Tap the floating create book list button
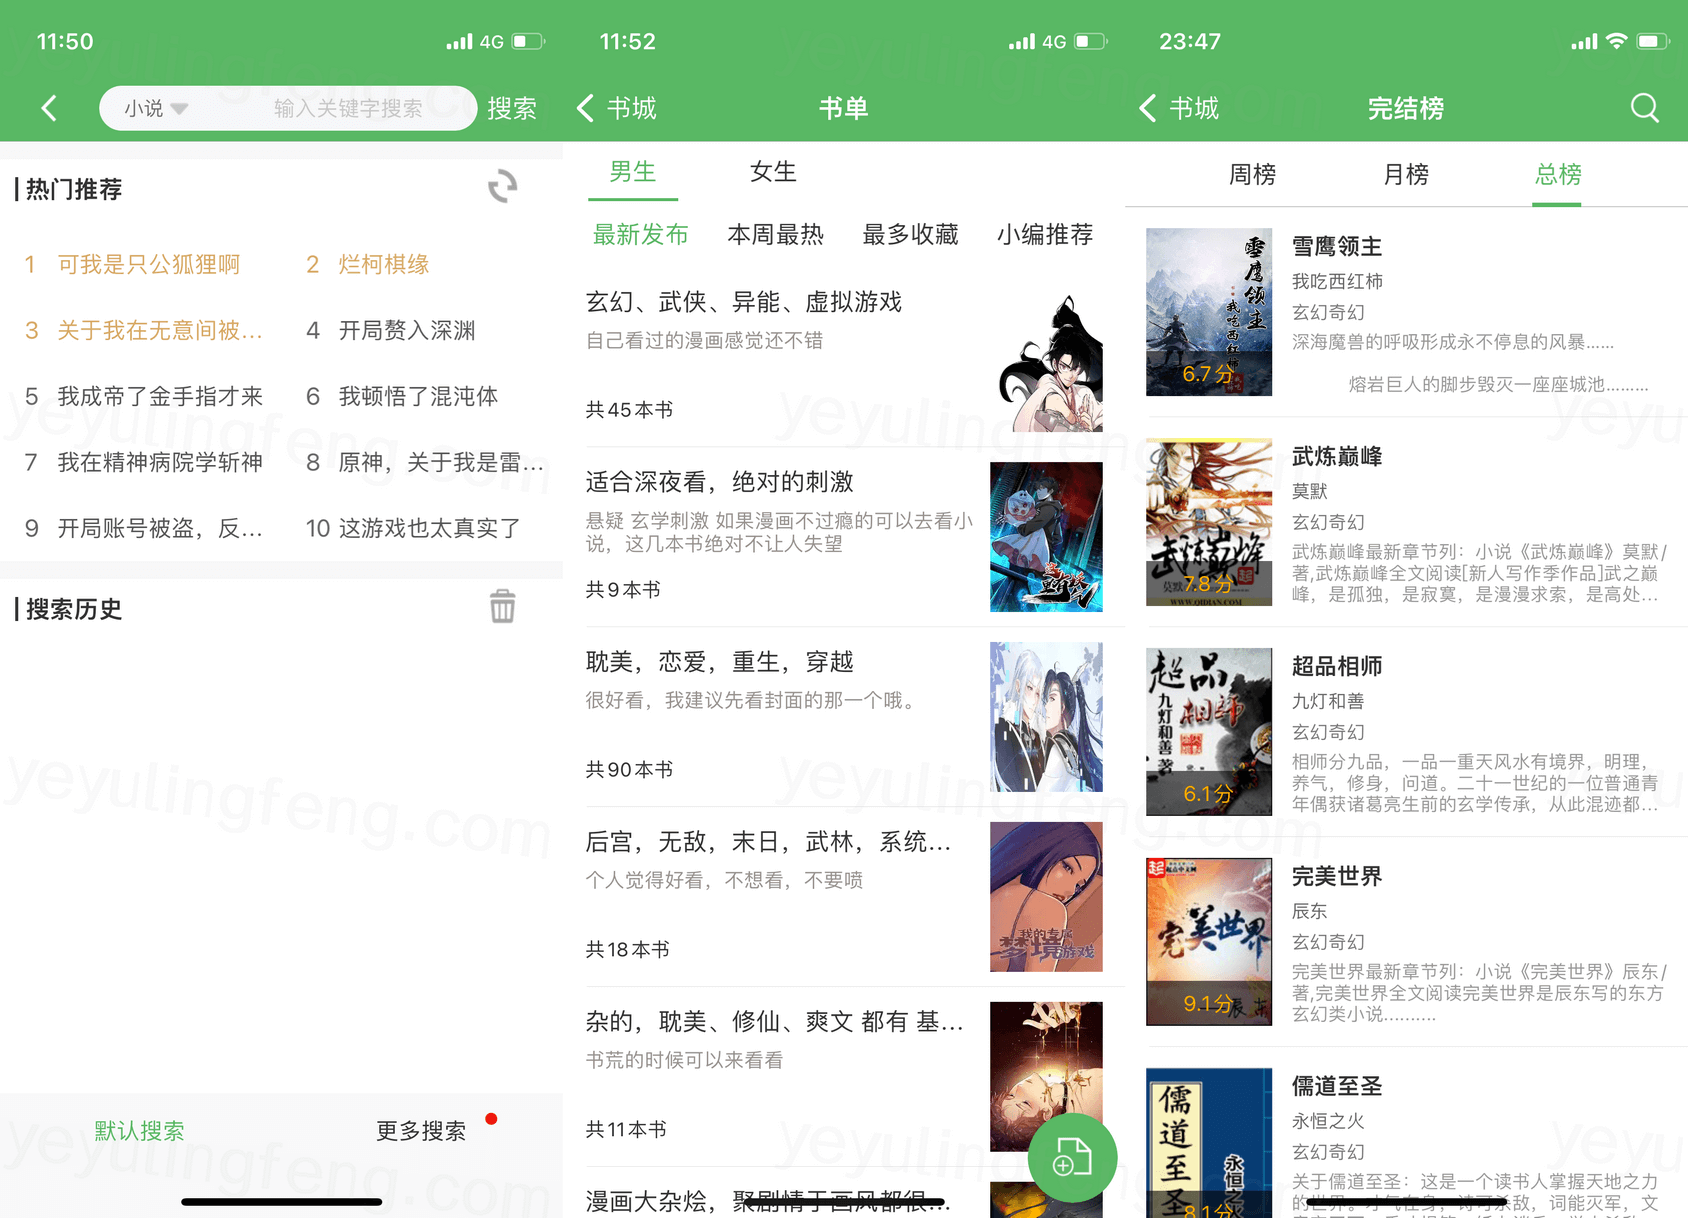Viewport: 1688px width, 1218px height. (1072, 1158)
